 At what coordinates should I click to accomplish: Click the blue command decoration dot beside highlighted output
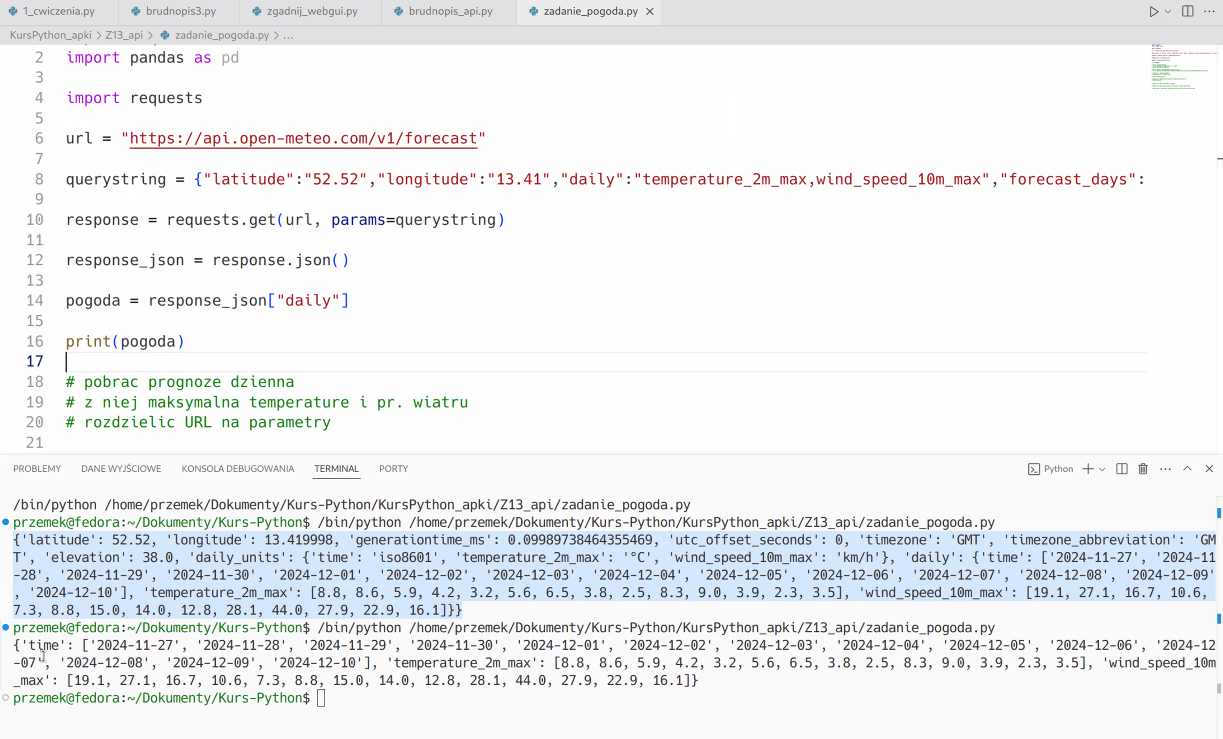click(5, 522)
